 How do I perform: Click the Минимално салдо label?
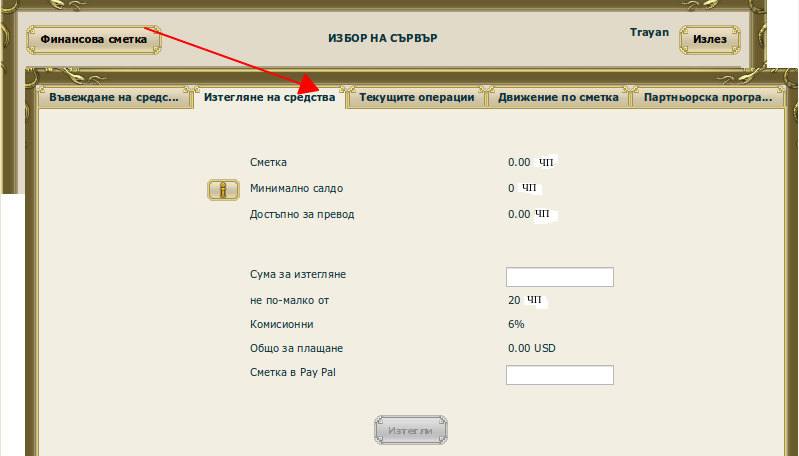click(296, 189)
